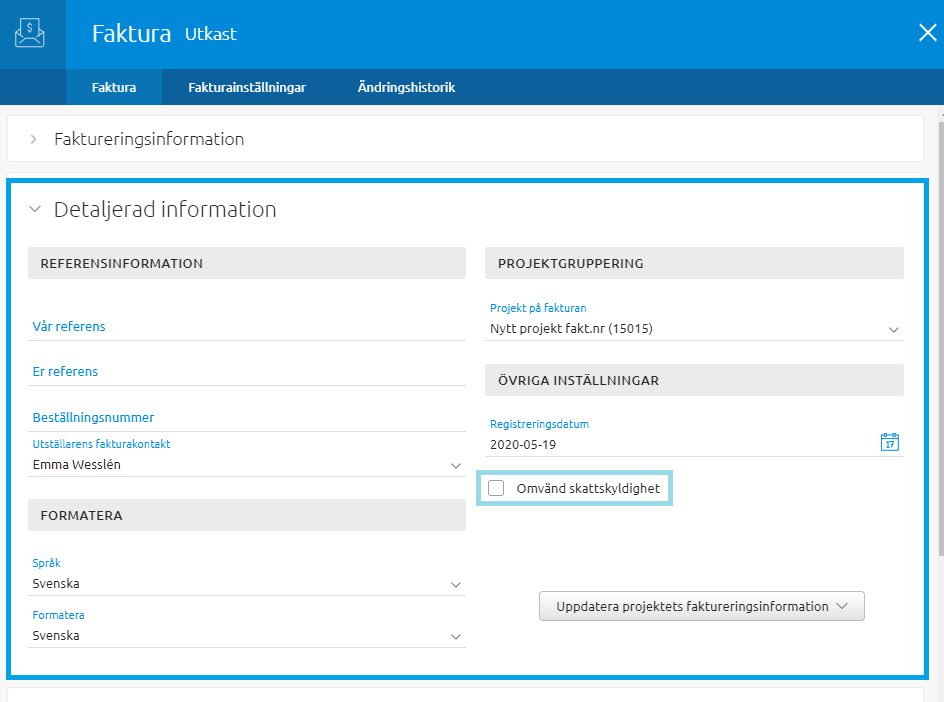Switch to the Ändringshistorik tab

click(x=406, y=88)
